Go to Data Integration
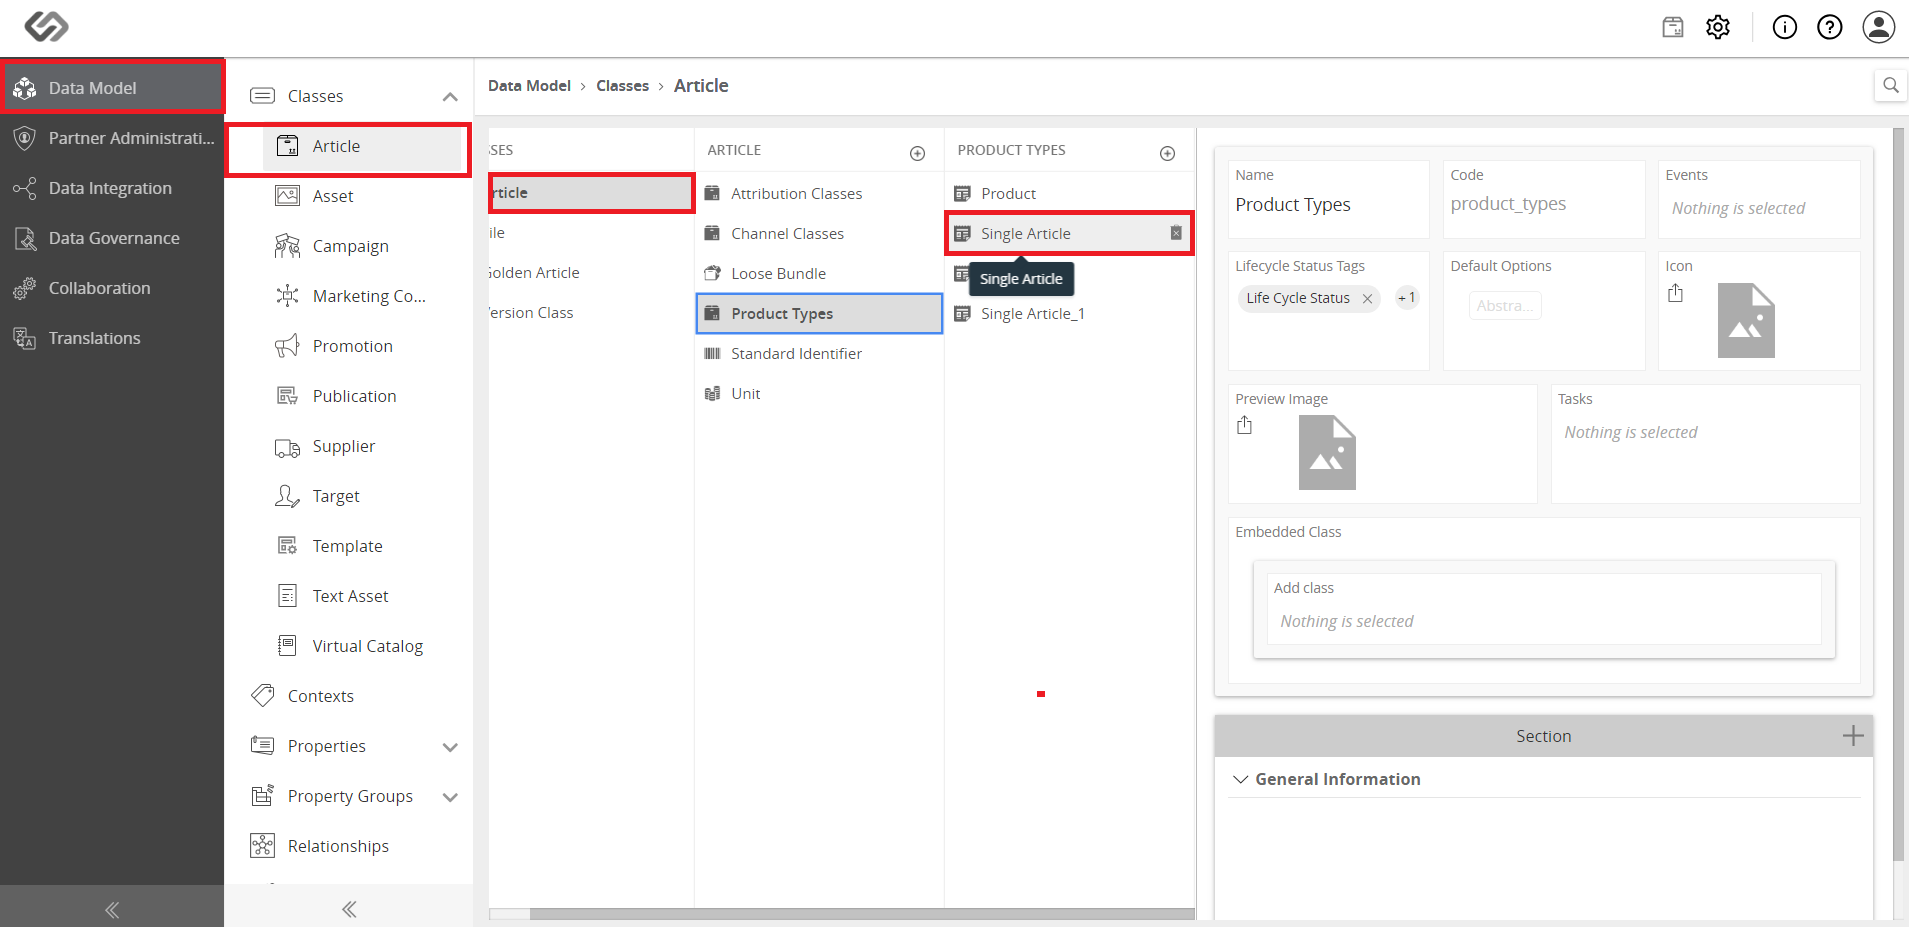1909x927 pixels. tap(112, 188)
